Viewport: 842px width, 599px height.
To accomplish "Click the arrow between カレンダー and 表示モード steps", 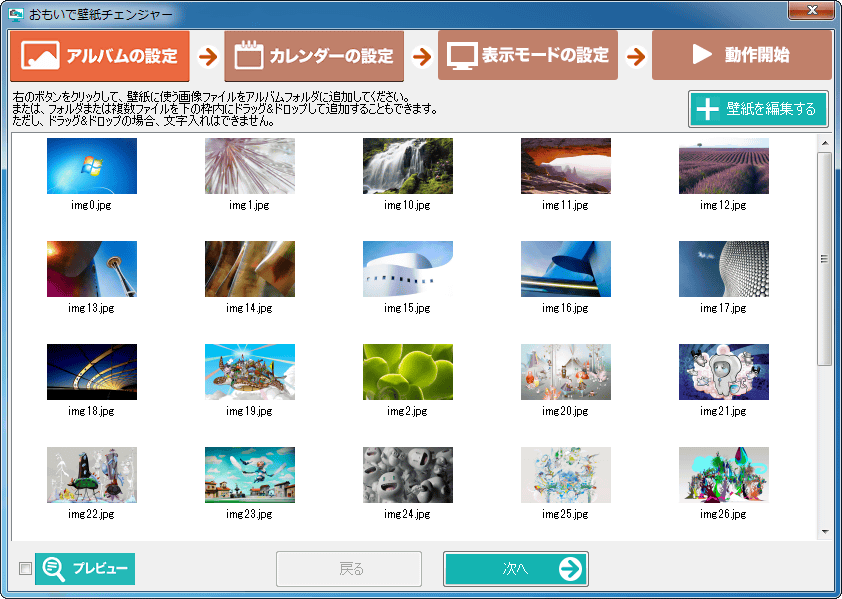I will [x=422, y=56].
